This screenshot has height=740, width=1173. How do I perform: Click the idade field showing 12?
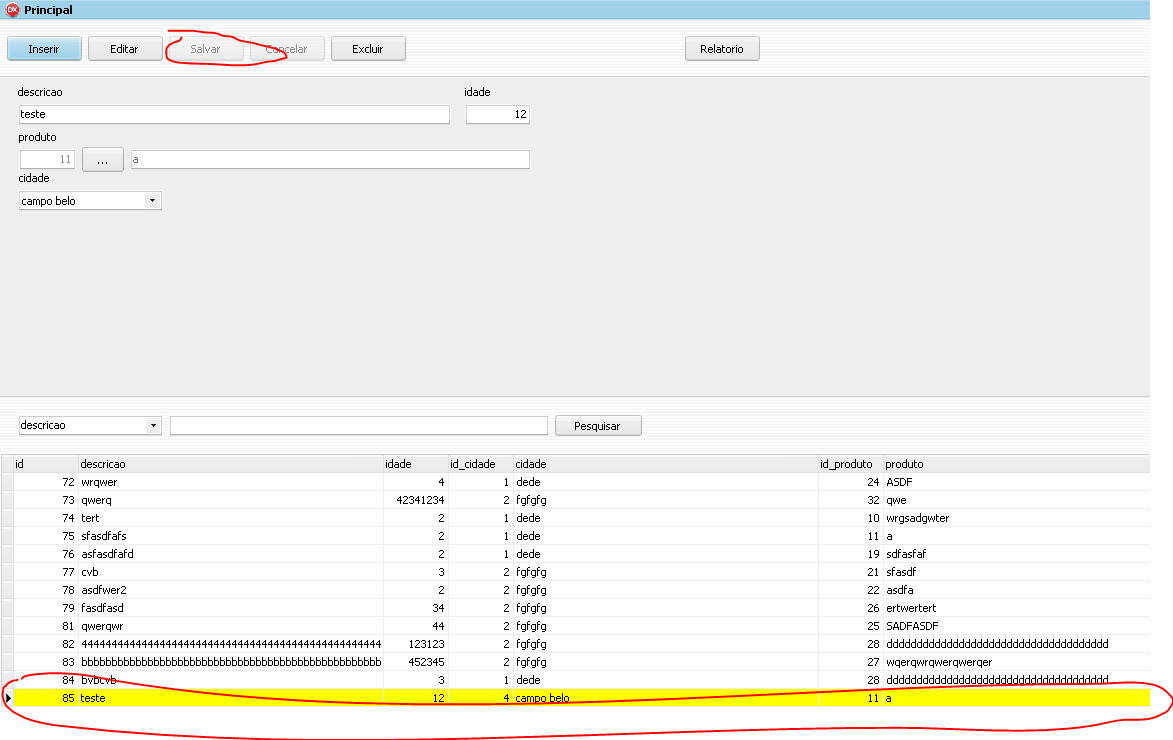[x=497, y=114]
